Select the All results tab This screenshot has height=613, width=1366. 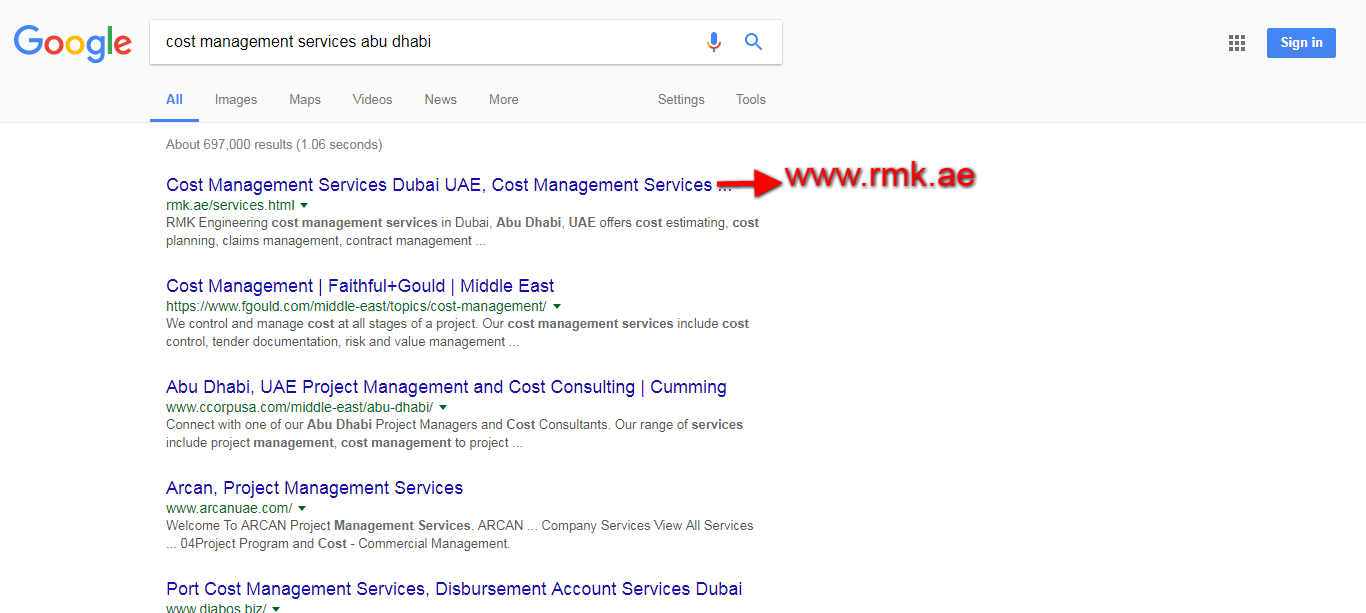(x=174, y=100)
